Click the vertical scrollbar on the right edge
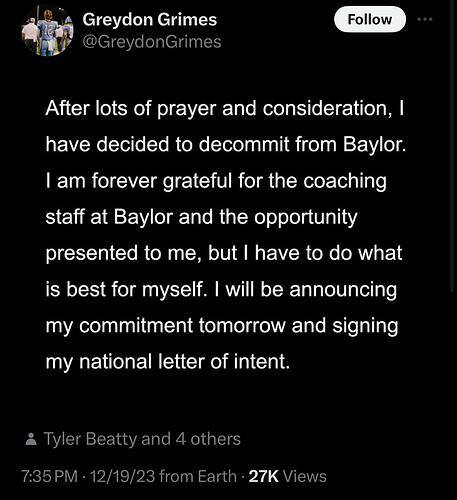The width and height of the screenshot is (457, 500). click(454, 147)
